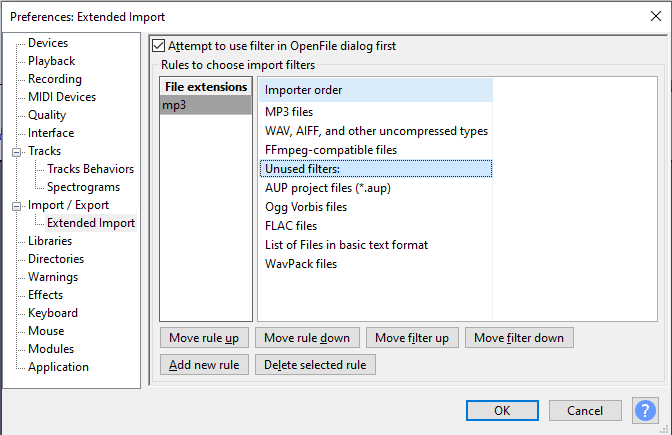Select FFmpeg-compatible files importer
The image size is (672, 435).
click(376, 150)
